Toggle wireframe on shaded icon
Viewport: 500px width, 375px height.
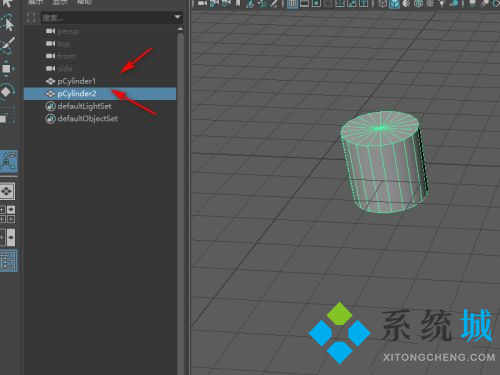[x=418, y=4]
